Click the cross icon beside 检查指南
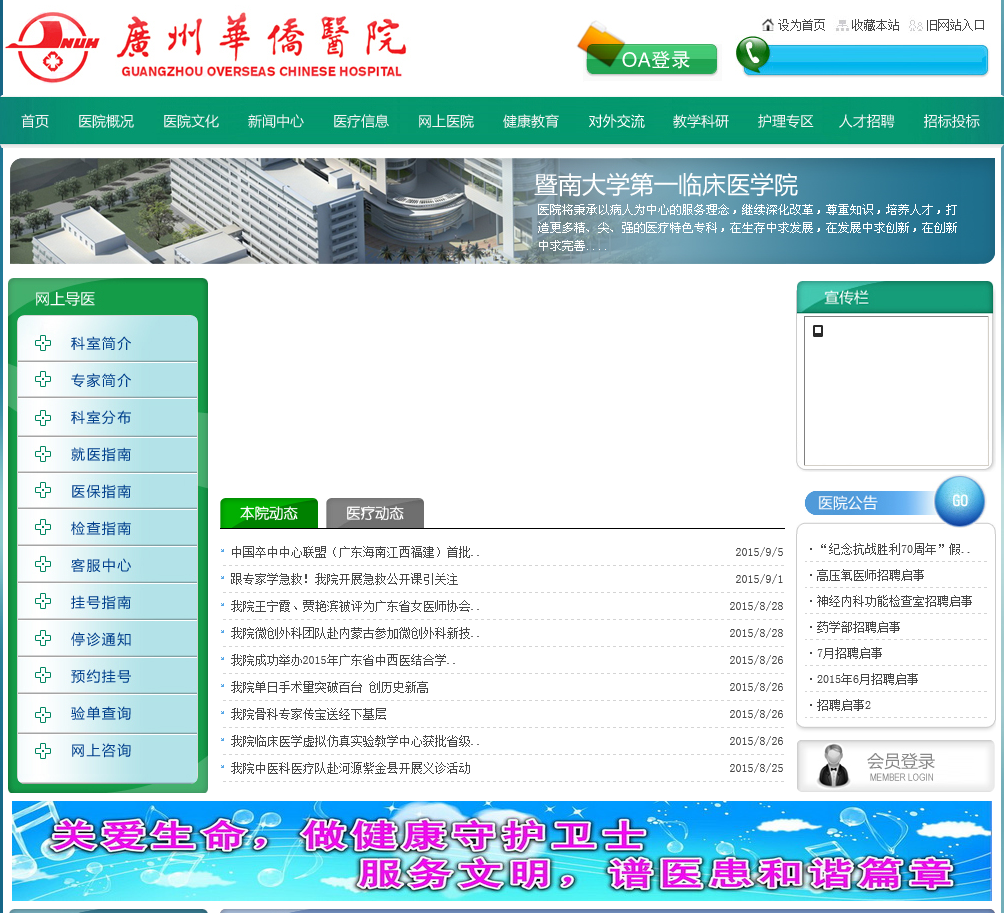The image size is (1004, 913). tap(43, 528)
